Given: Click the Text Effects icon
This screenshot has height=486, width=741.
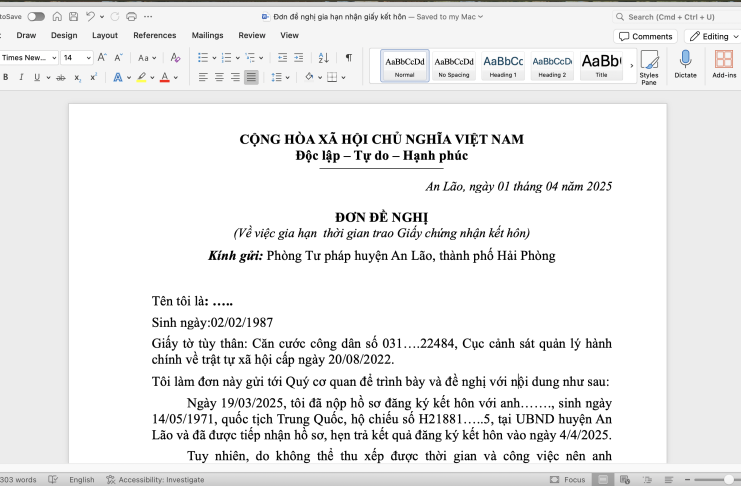Looking at the screenshot, I should 118,77.
